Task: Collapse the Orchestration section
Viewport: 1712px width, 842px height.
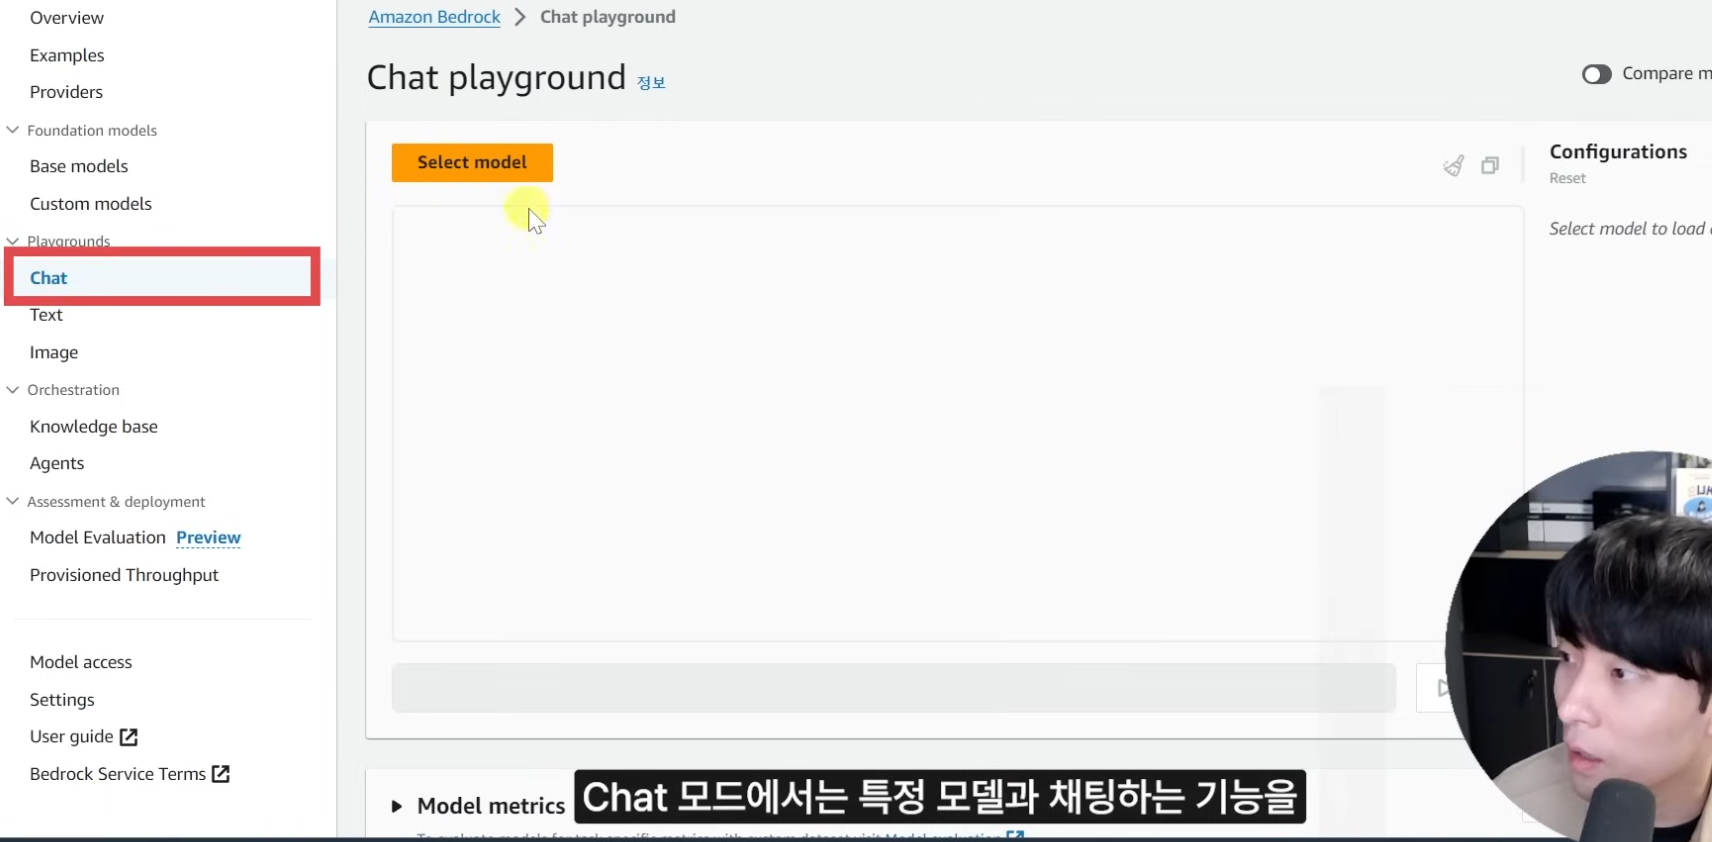Action: coord(13,390)
